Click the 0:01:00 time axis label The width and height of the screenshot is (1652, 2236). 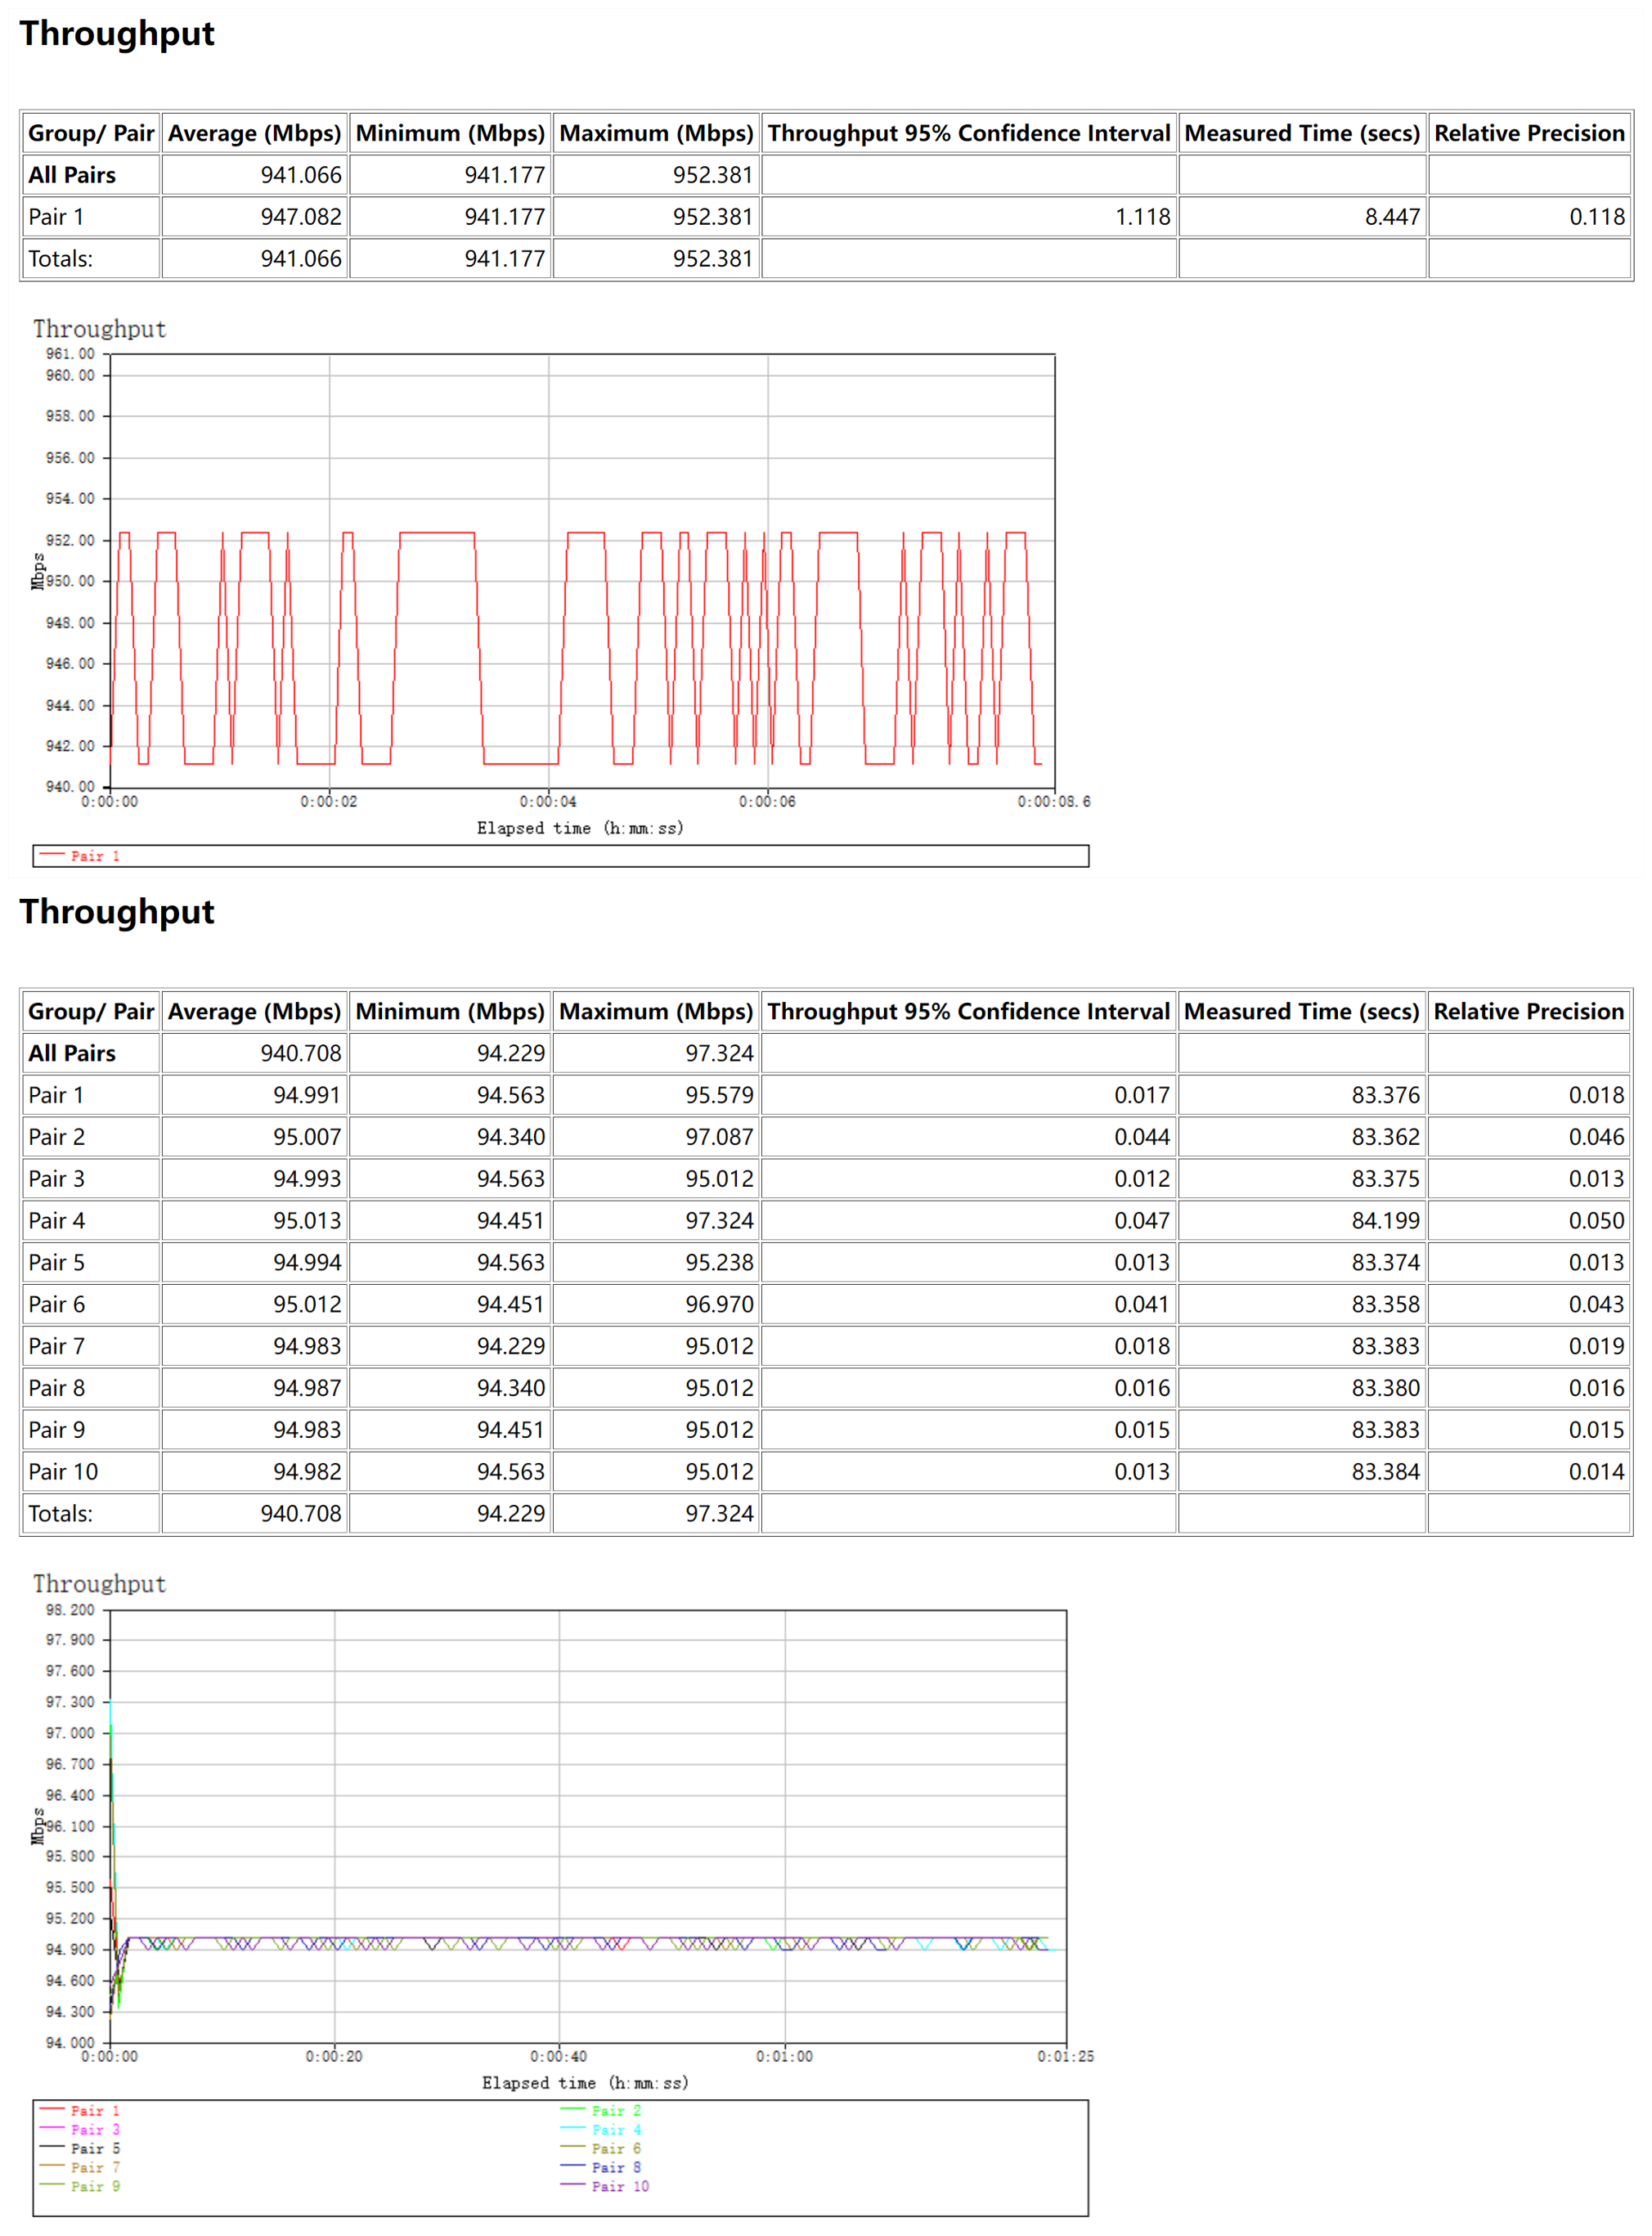[785, 2057]
